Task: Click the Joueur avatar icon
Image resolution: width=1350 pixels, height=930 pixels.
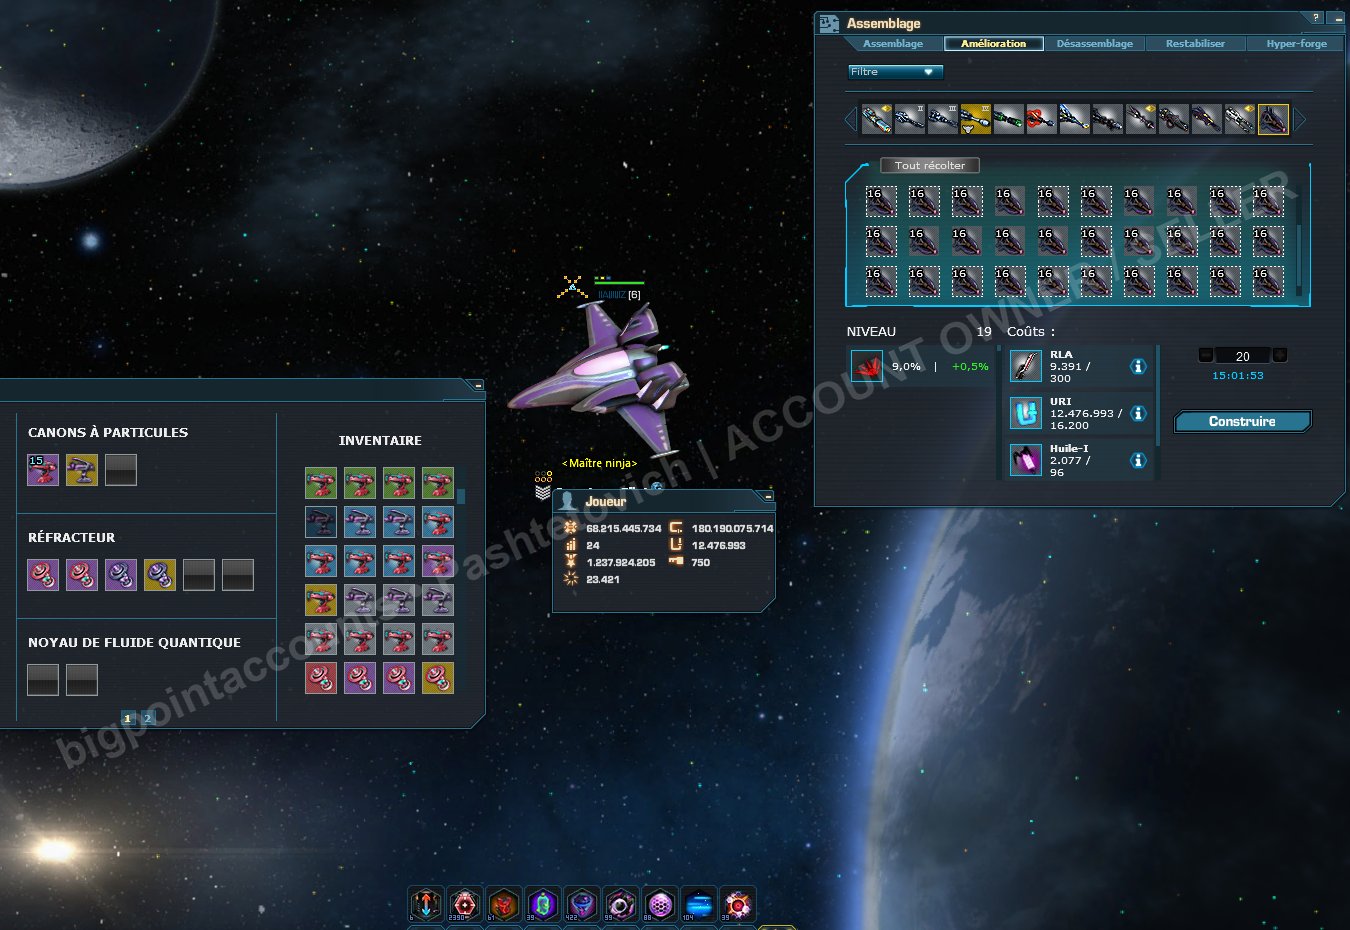Action: tap(568, 501)
